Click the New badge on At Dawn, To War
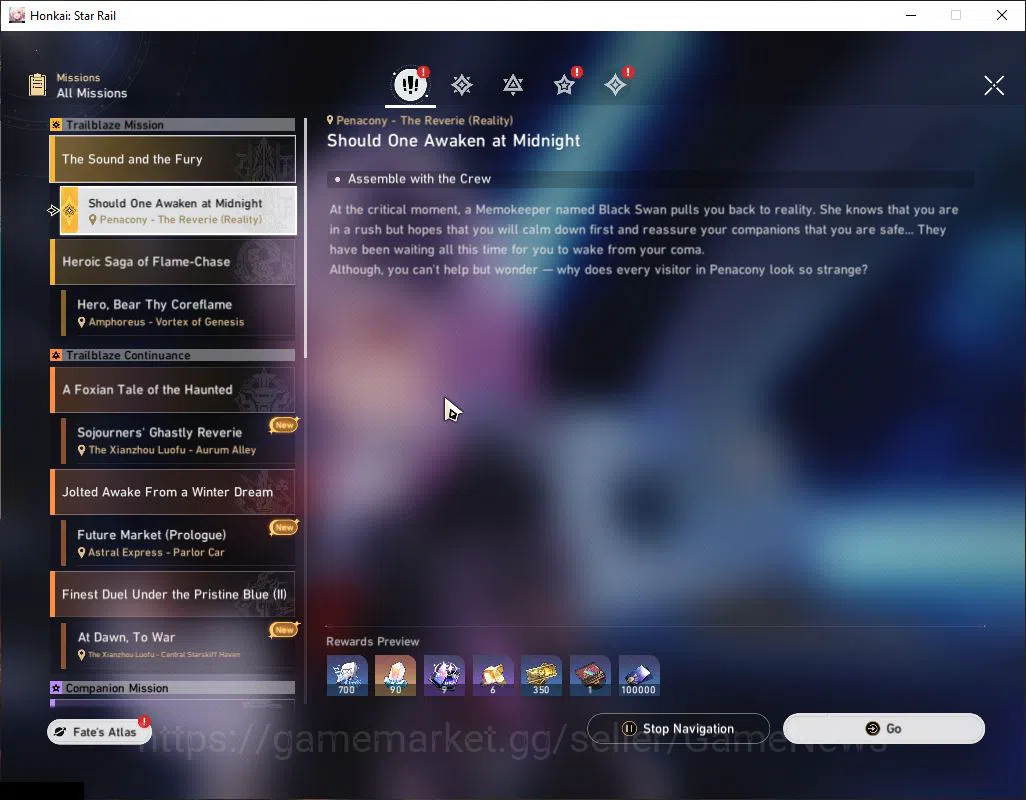The width and height of the screenshot is (1026, 800). 284,629
